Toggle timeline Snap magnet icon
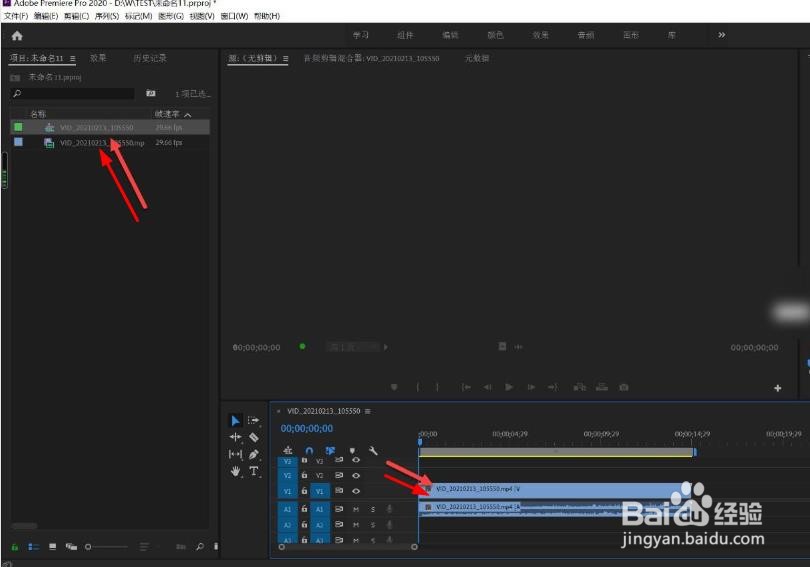 click(309, 451)
